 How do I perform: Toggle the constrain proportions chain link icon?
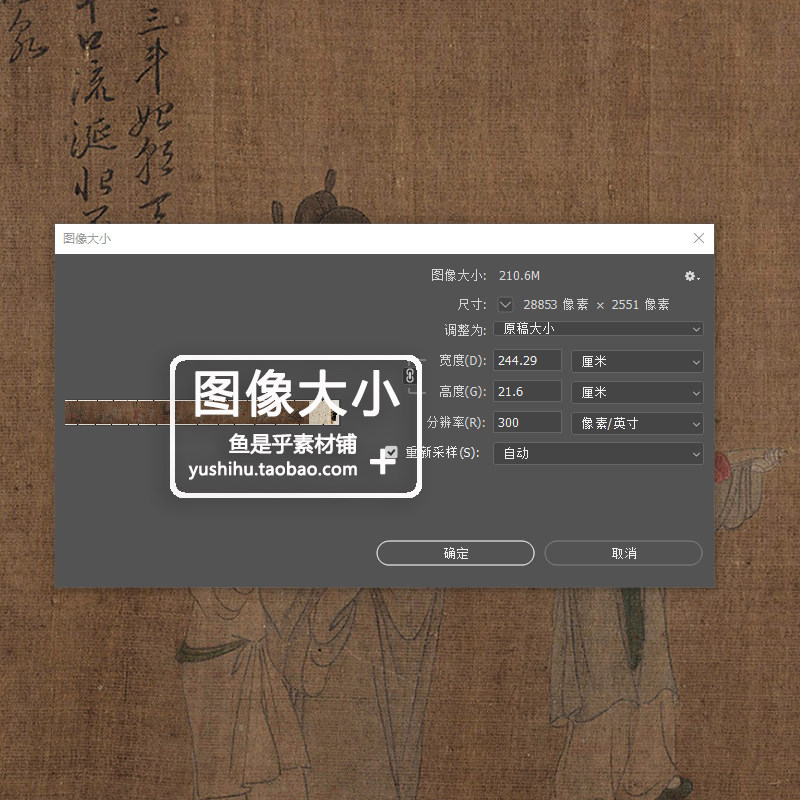click(x=410, y=376)
